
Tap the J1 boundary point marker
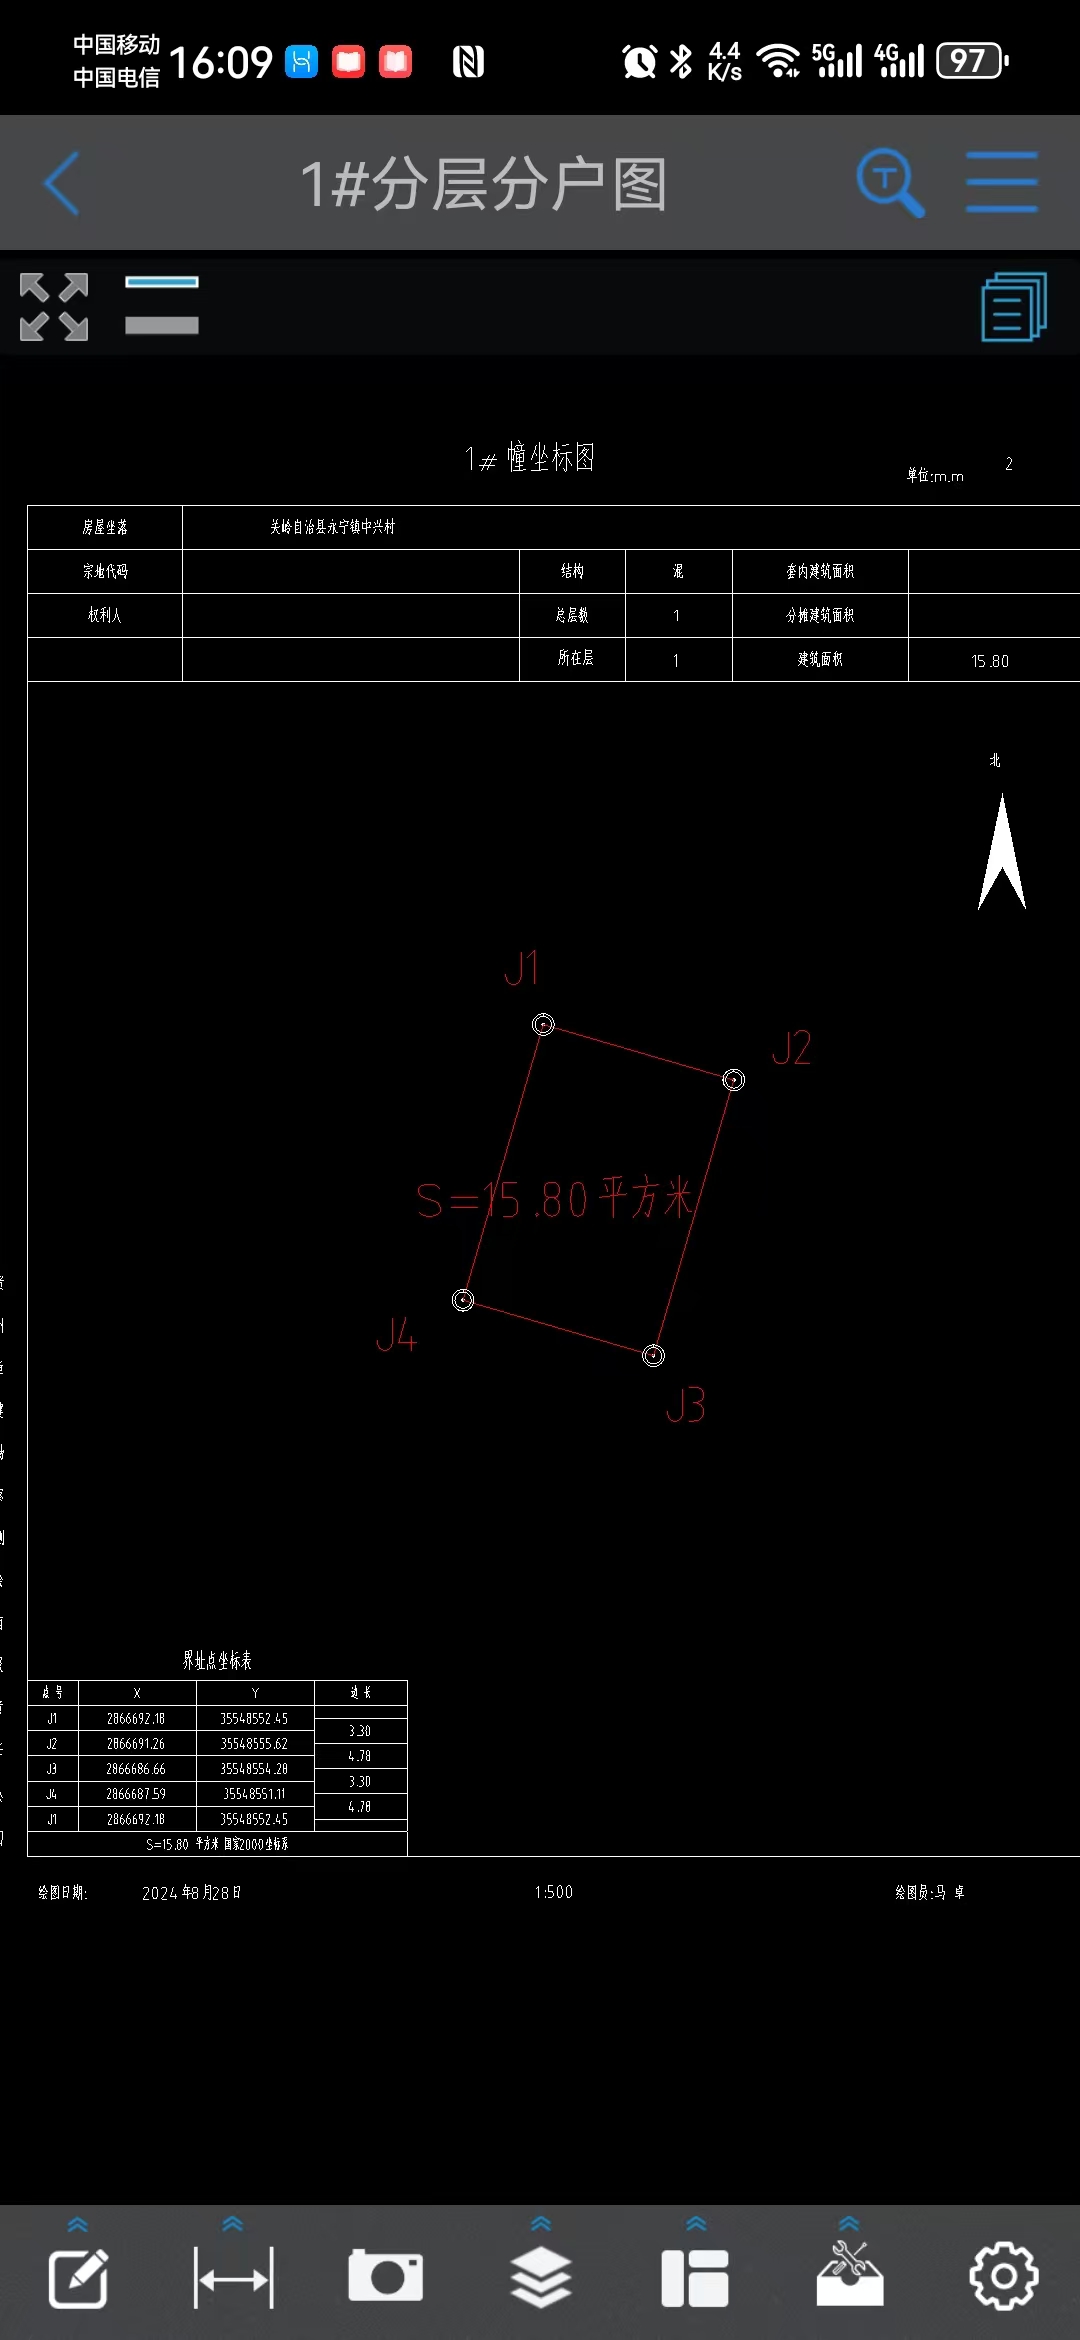click(x=543, y=1024)
